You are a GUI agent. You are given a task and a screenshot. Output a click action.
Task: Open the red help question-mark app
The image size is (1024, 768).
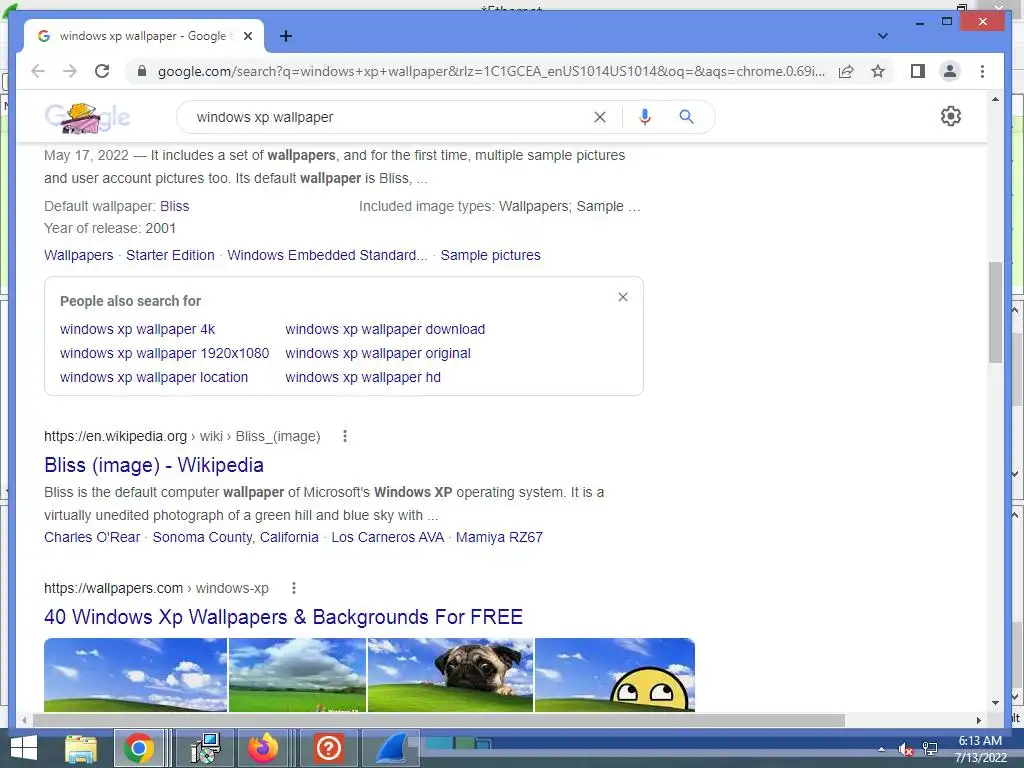pos(328,748)
